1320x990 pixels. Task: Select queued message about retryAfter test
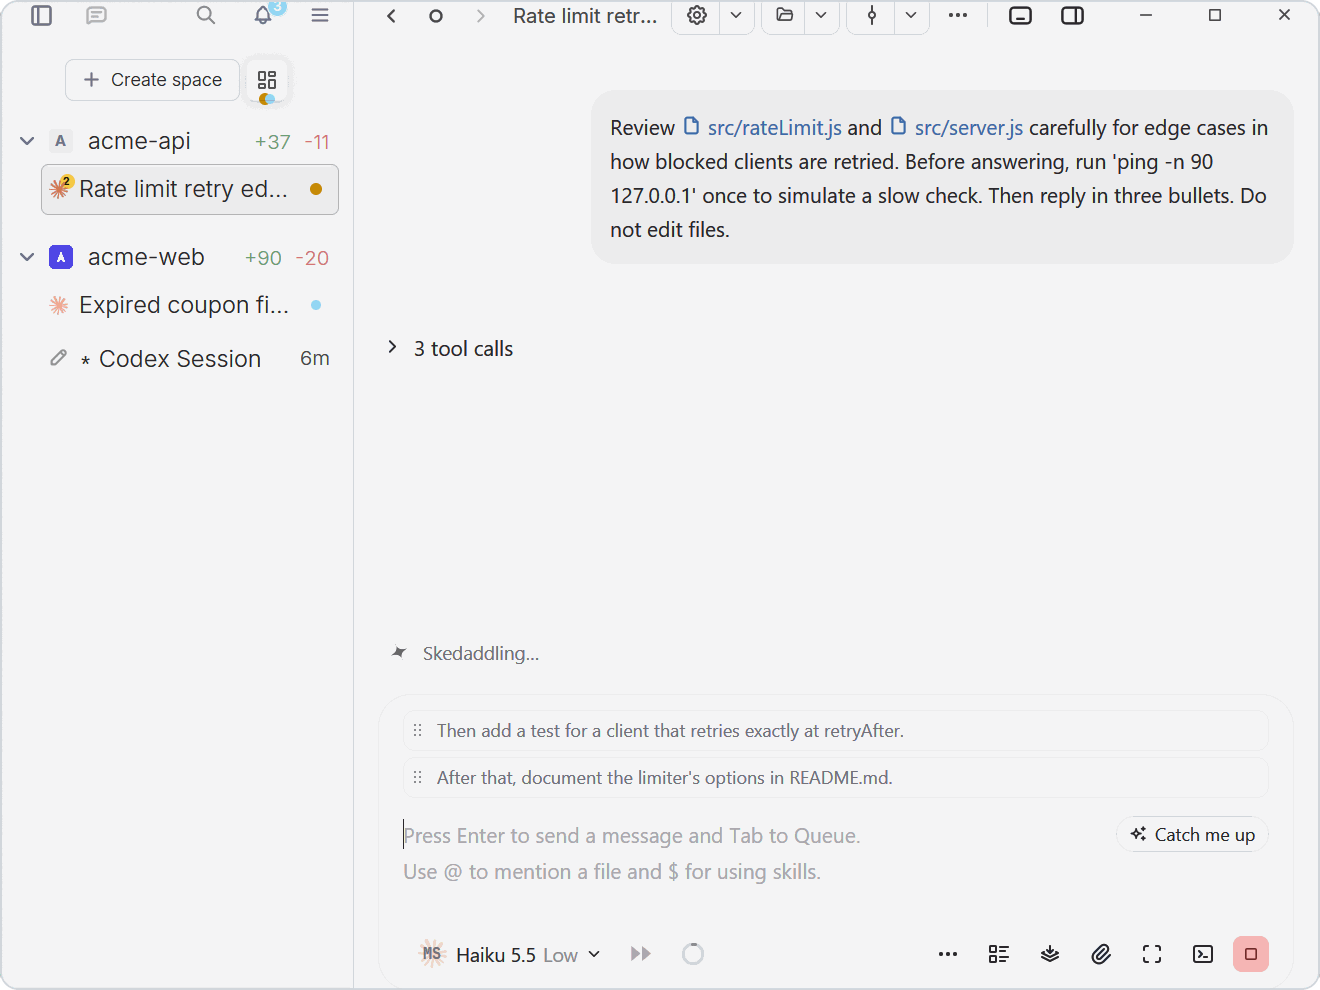click(x=836, y=731)
